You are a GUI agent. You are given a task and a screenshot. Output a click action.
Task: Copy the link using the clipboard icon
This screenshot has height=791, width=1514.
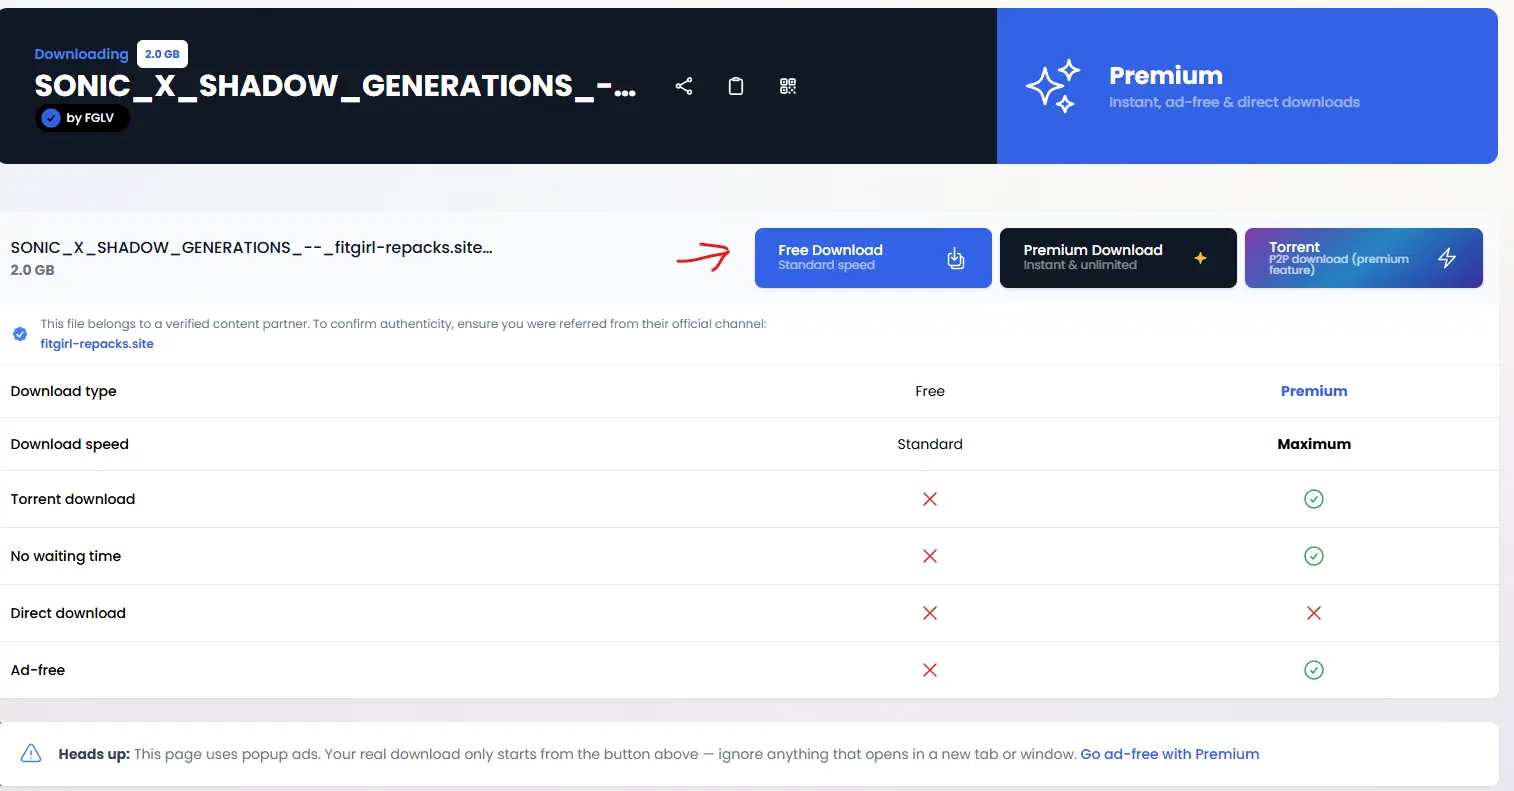pyautogui.click(x=736, y=86)
